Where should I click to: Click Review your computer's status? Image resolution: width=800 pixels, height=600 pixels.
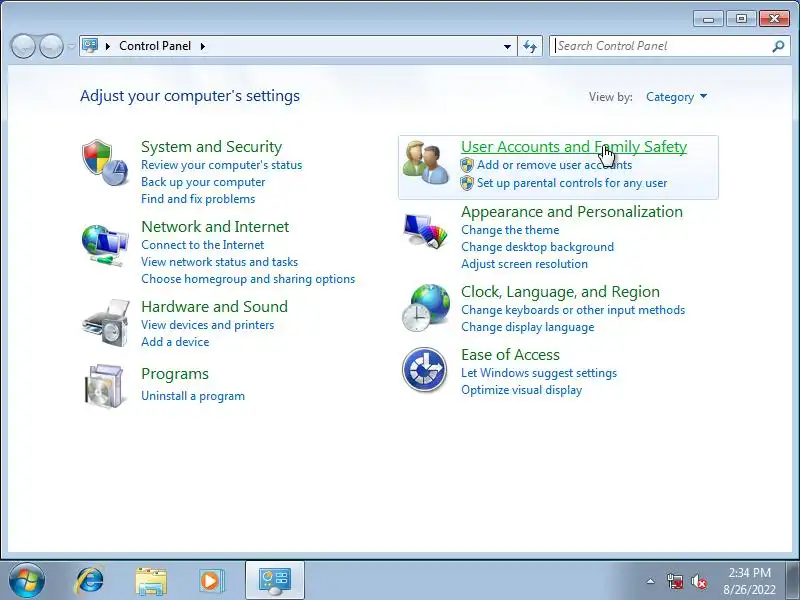(221, 165)
